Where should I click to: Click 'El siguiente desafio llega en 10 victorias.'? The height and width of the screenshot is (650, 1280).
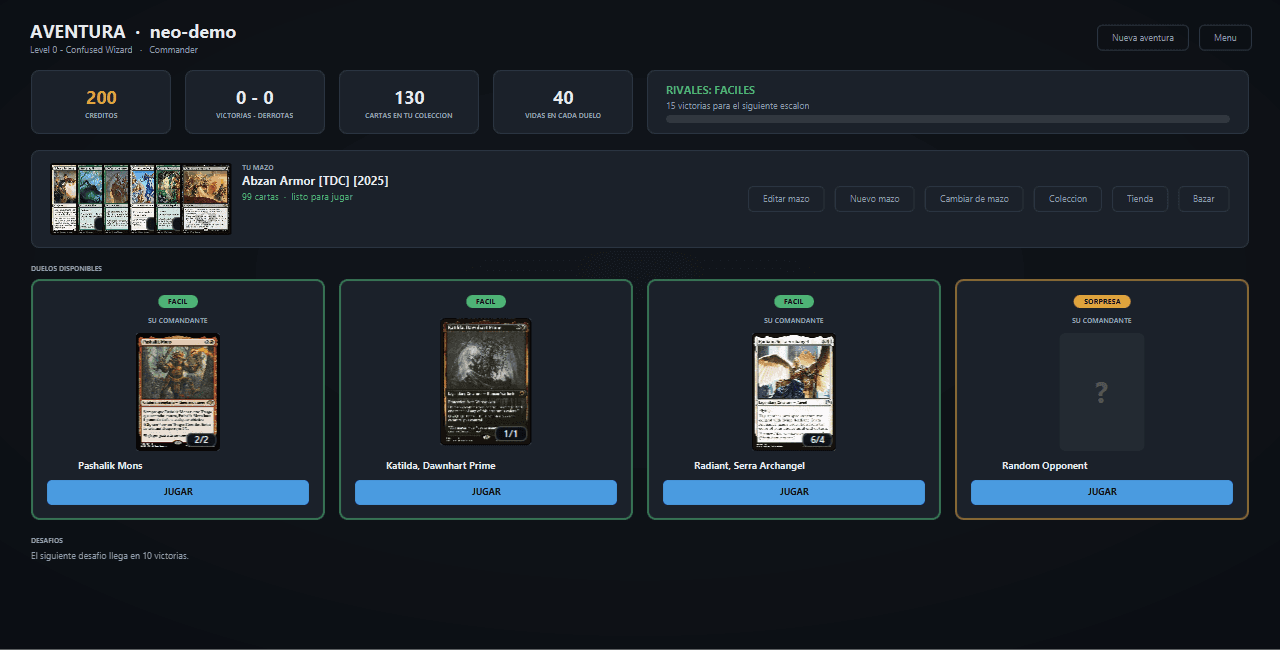(x=110, y=556)
